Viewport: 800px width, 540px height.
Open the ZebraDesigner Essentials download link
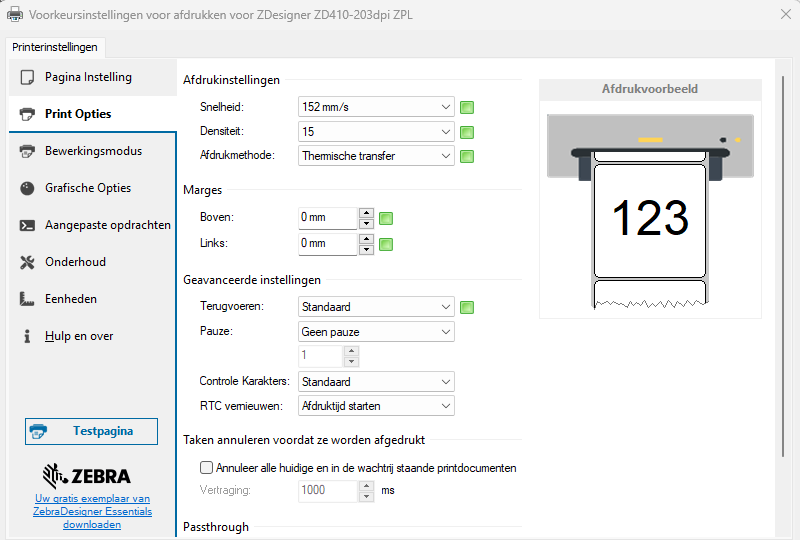93,511
